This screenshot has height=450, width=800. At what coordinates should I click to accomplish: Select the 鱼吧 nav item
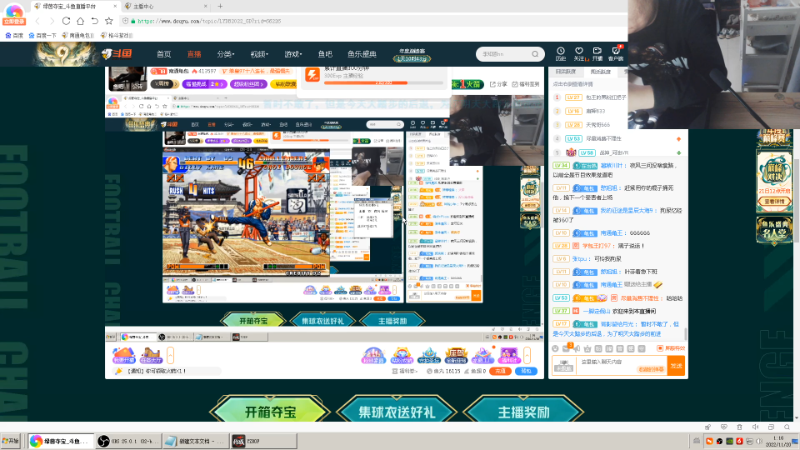click(x=325, y=54)
